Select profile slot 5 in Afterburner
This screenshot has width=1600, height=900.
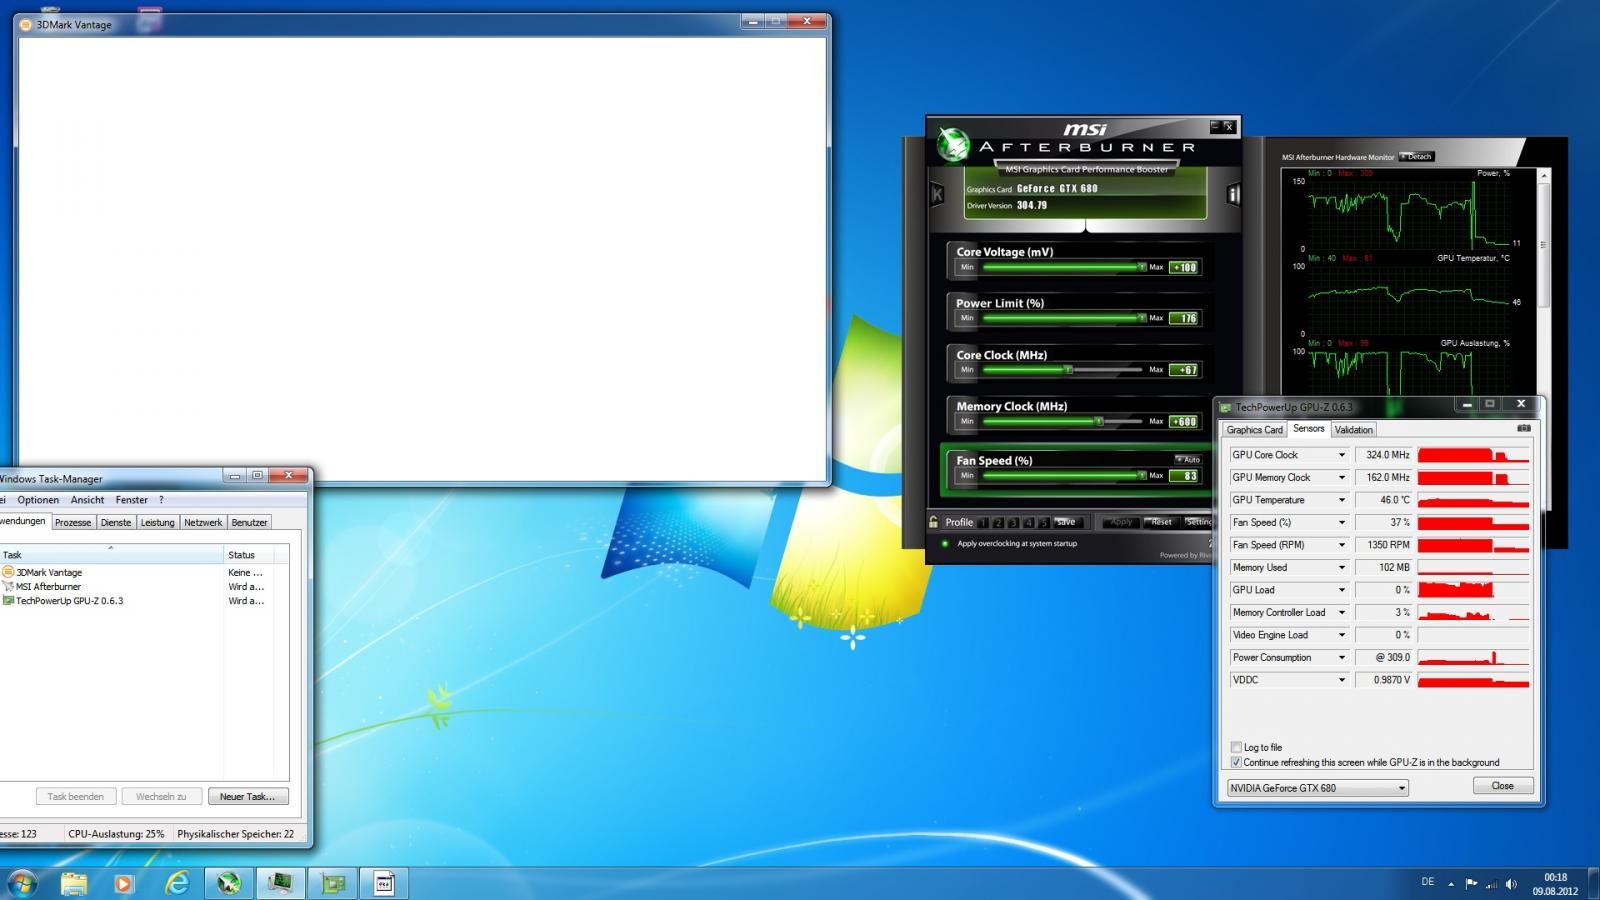tap(1043, 522)
